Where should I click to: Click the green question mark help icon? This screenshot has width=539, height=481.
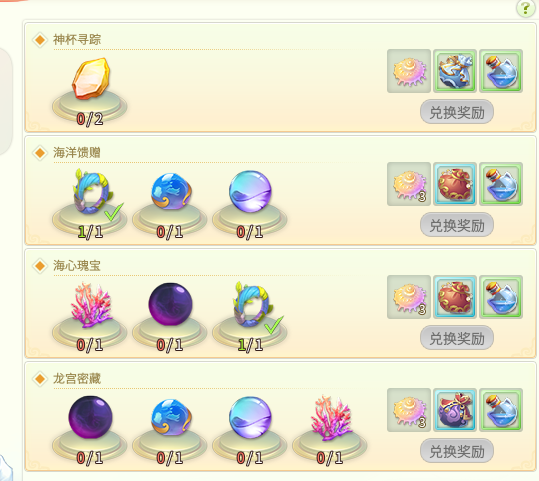pyautogui.click(x=525, y=8)
